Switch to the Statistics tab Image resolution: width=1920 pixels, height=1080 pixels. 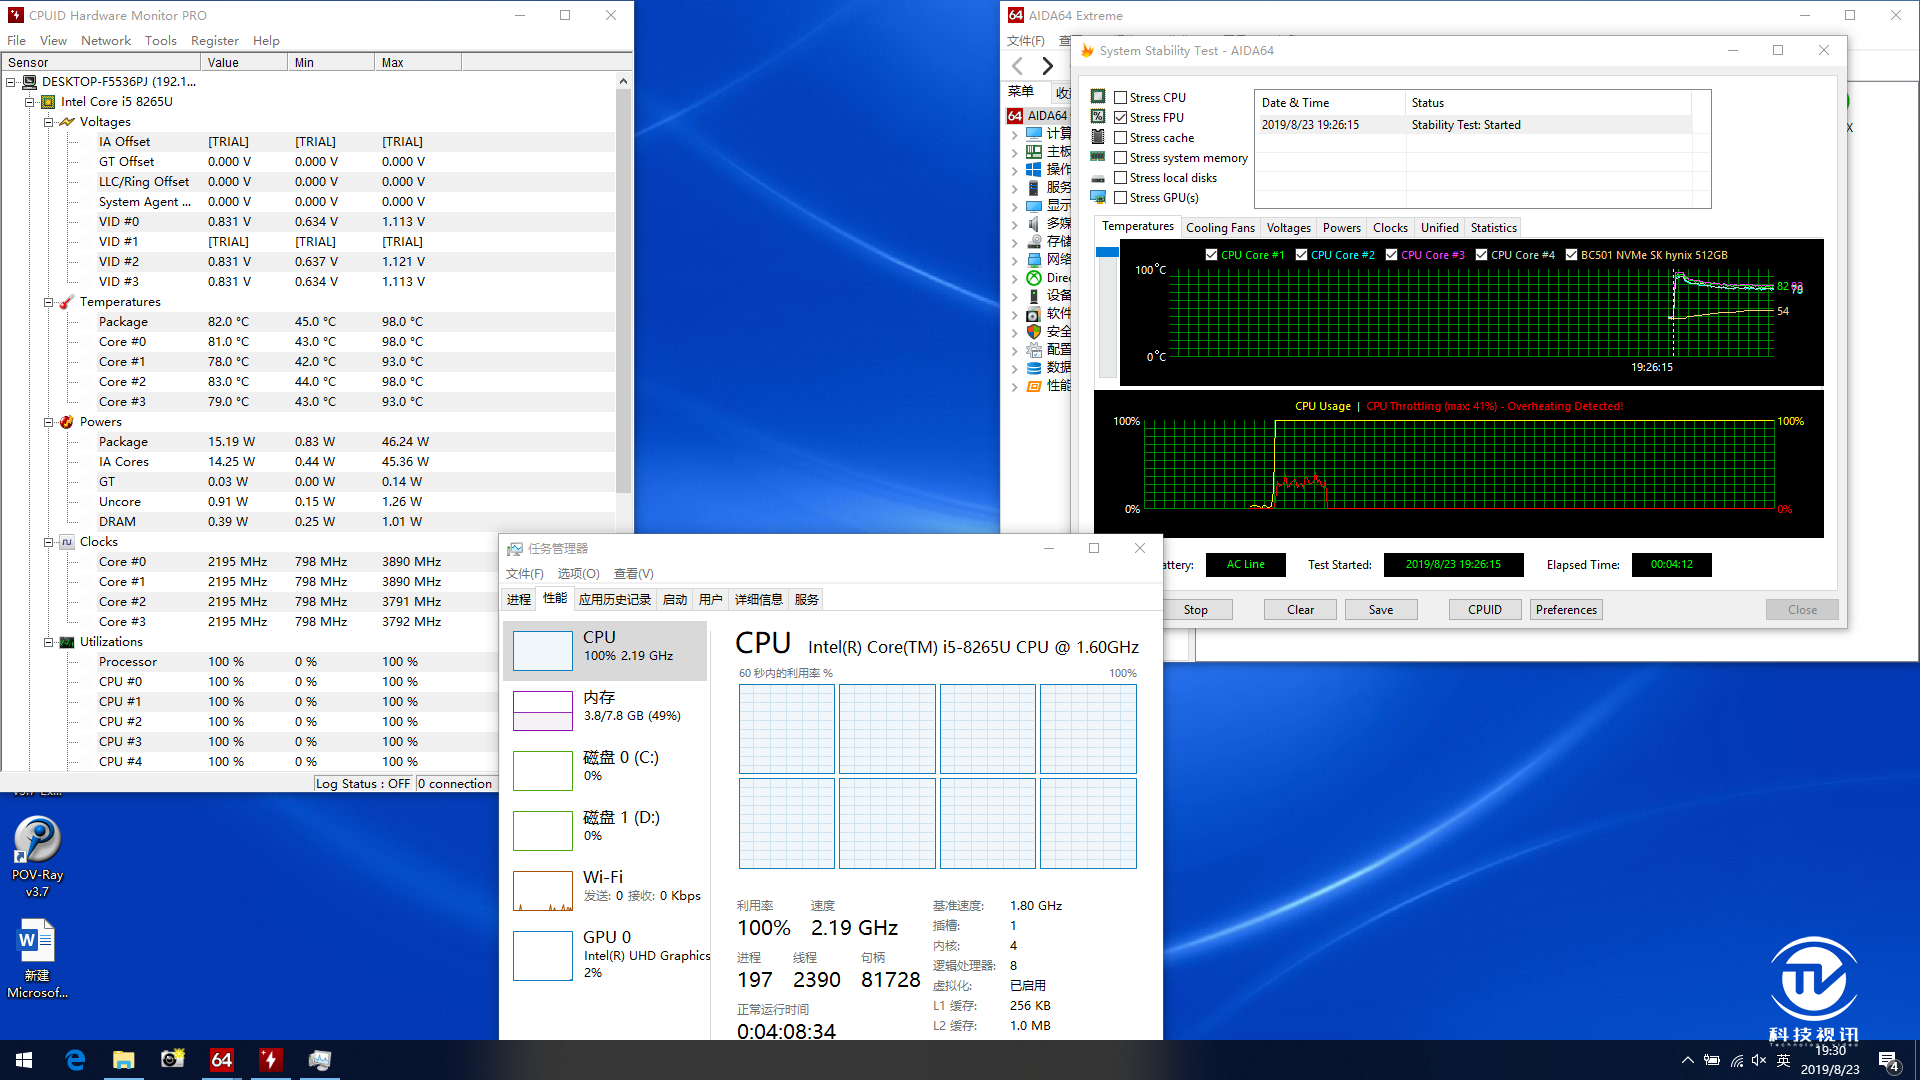tap(1494, 228)
